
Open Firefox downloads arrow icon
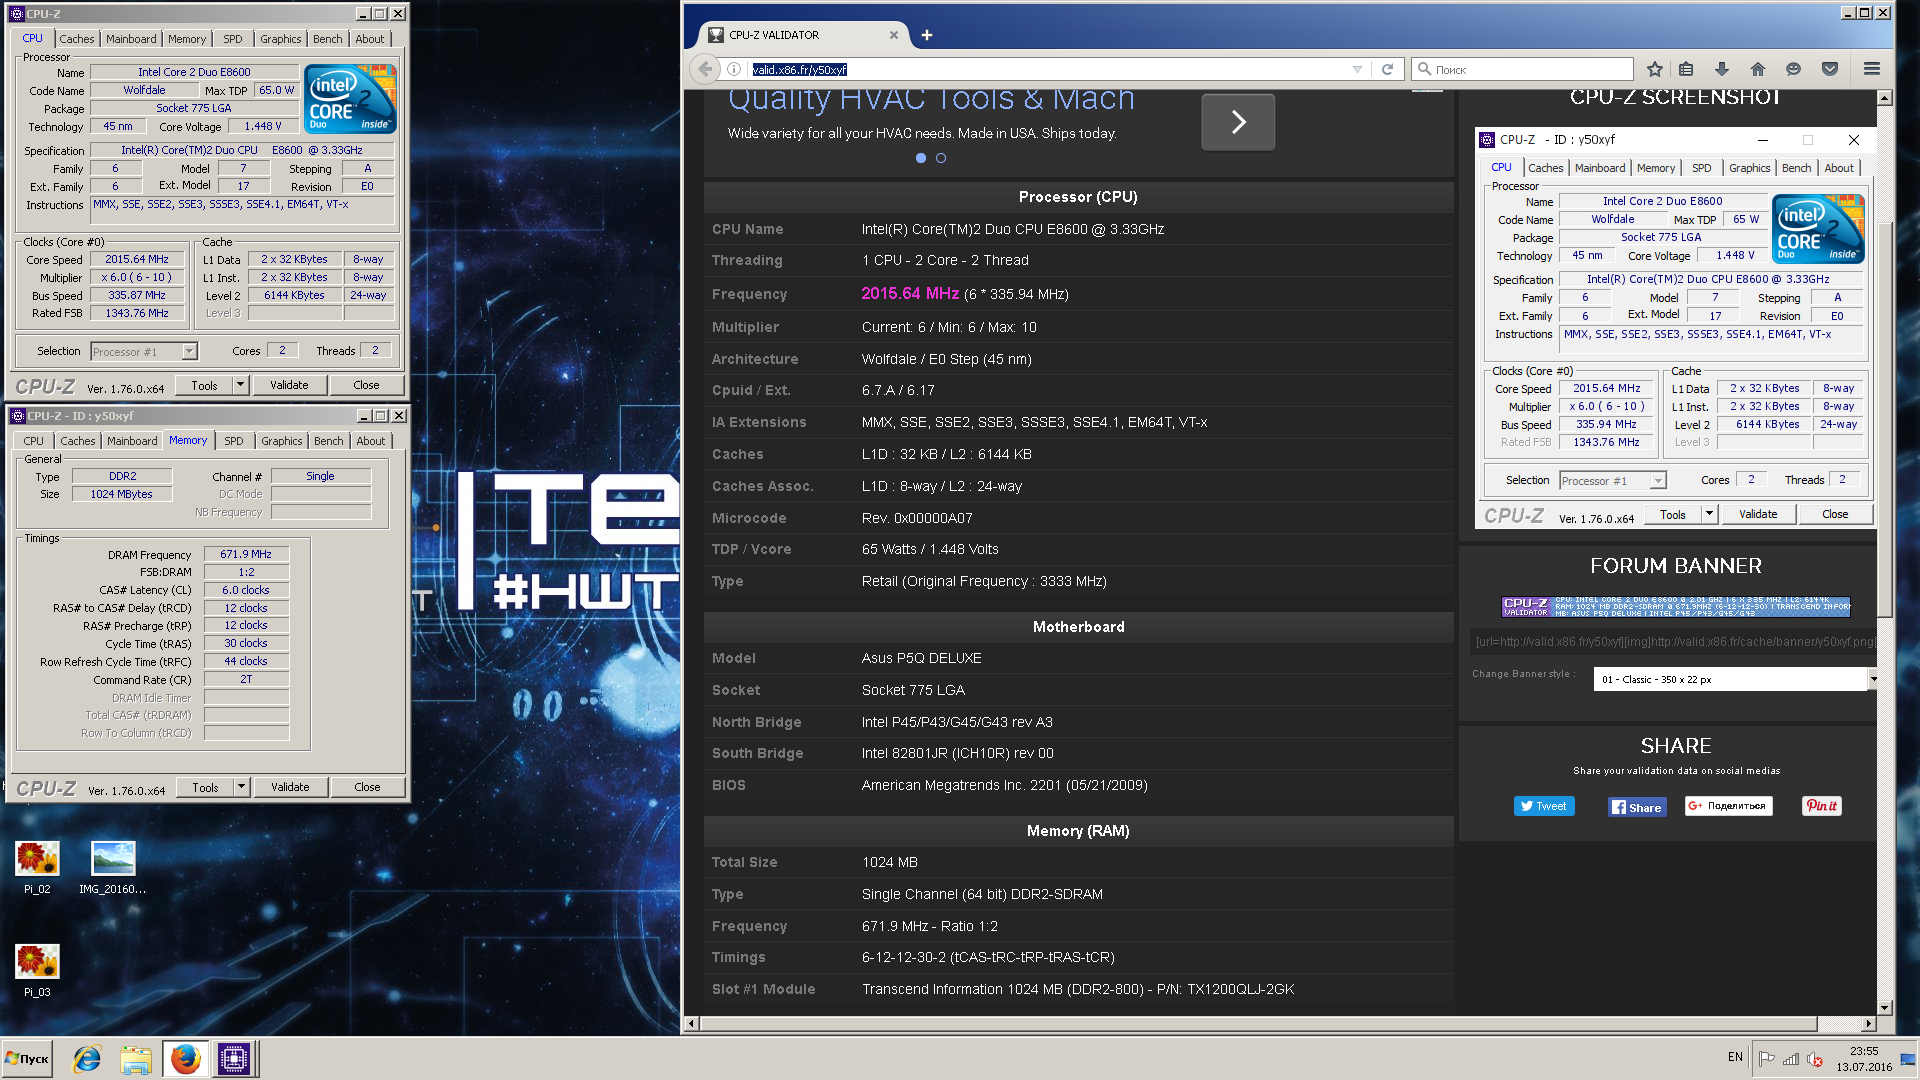point(1721,69)
